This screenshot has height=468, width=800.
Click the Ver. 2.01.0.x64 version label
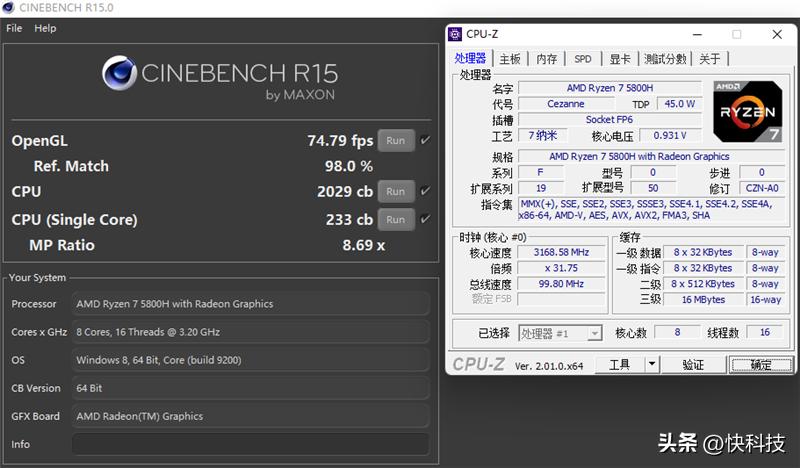tap(549, 366)
